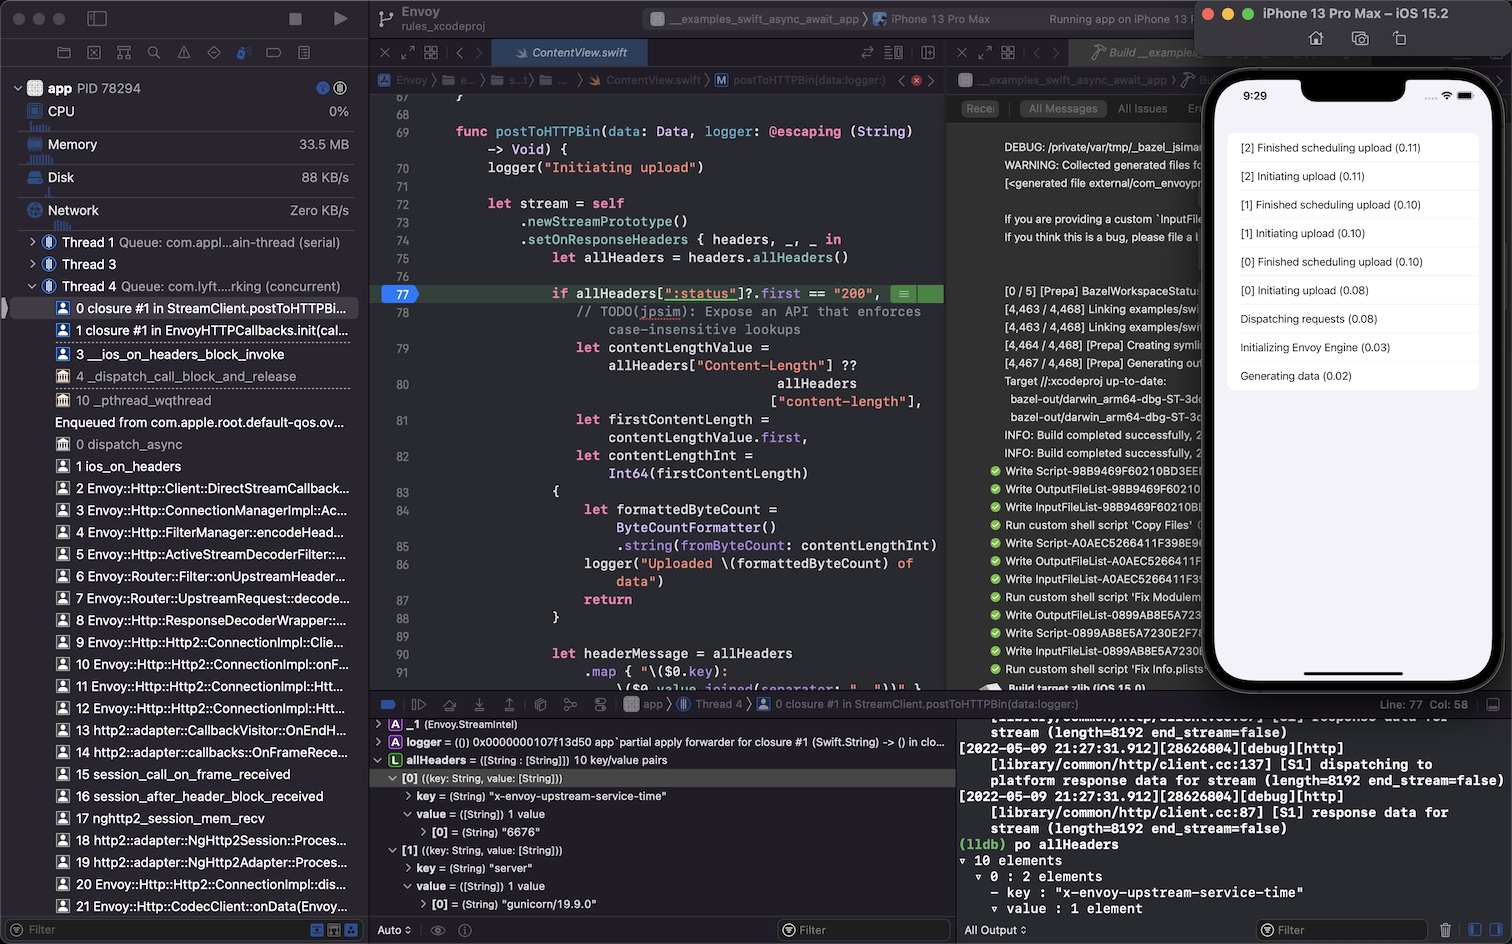
Task: Close the left editor pane
Action: (385, 52)
